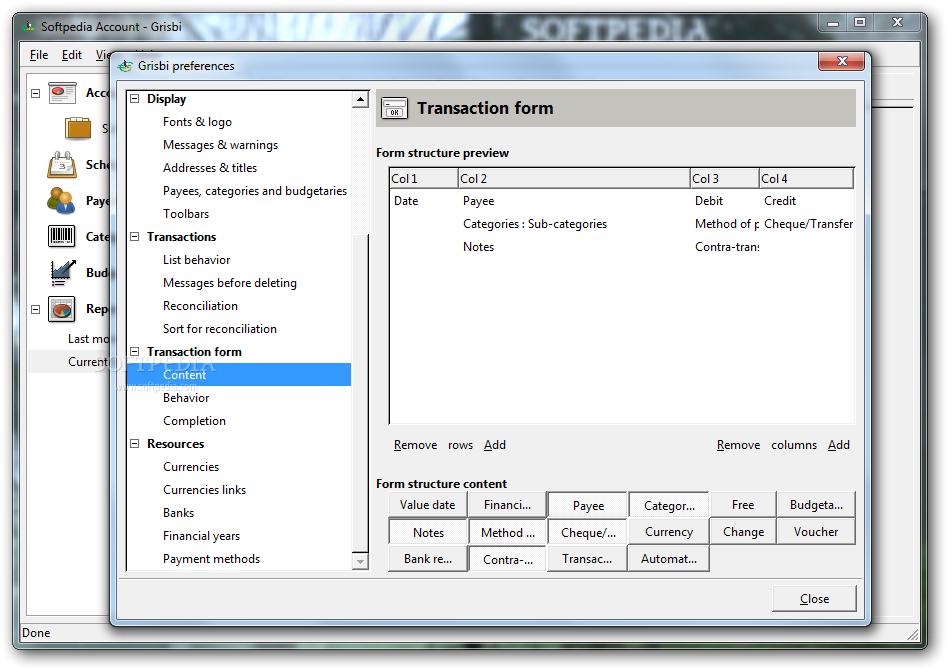Close the preferences with Close button
The height and width of the screenshot is (670, 948).
click(814, 599)
